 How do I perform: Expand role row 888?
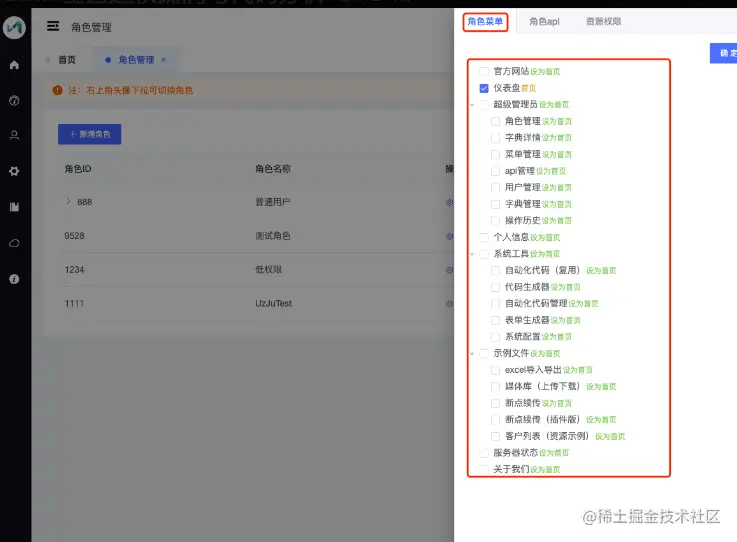[68, 201]
